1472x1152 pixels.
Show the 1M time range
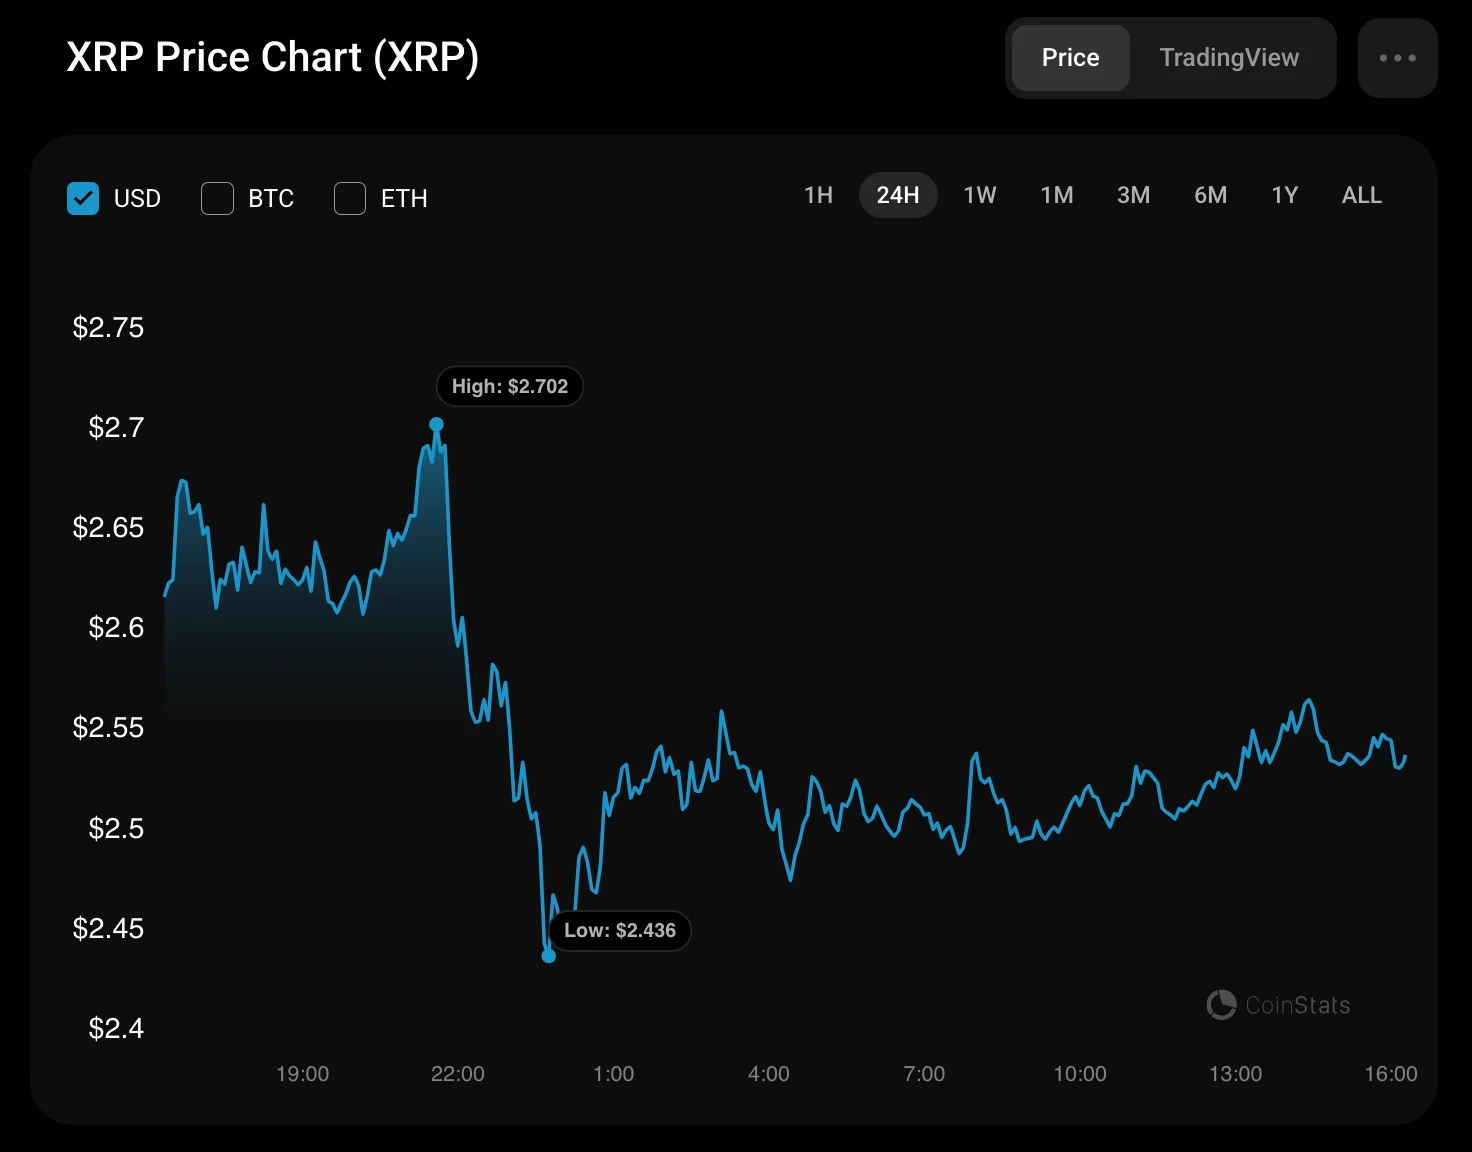click(1056, 195)
